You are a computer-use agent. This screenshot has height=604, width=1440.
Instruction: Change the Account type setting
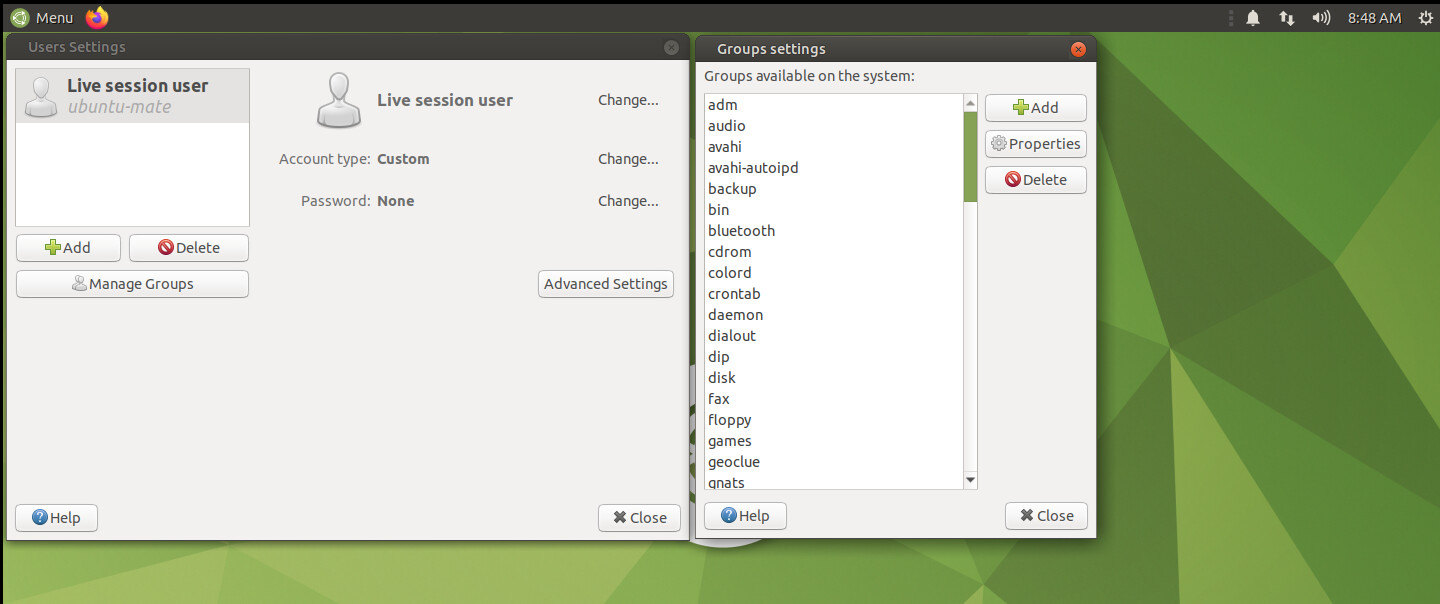(628, 159)
